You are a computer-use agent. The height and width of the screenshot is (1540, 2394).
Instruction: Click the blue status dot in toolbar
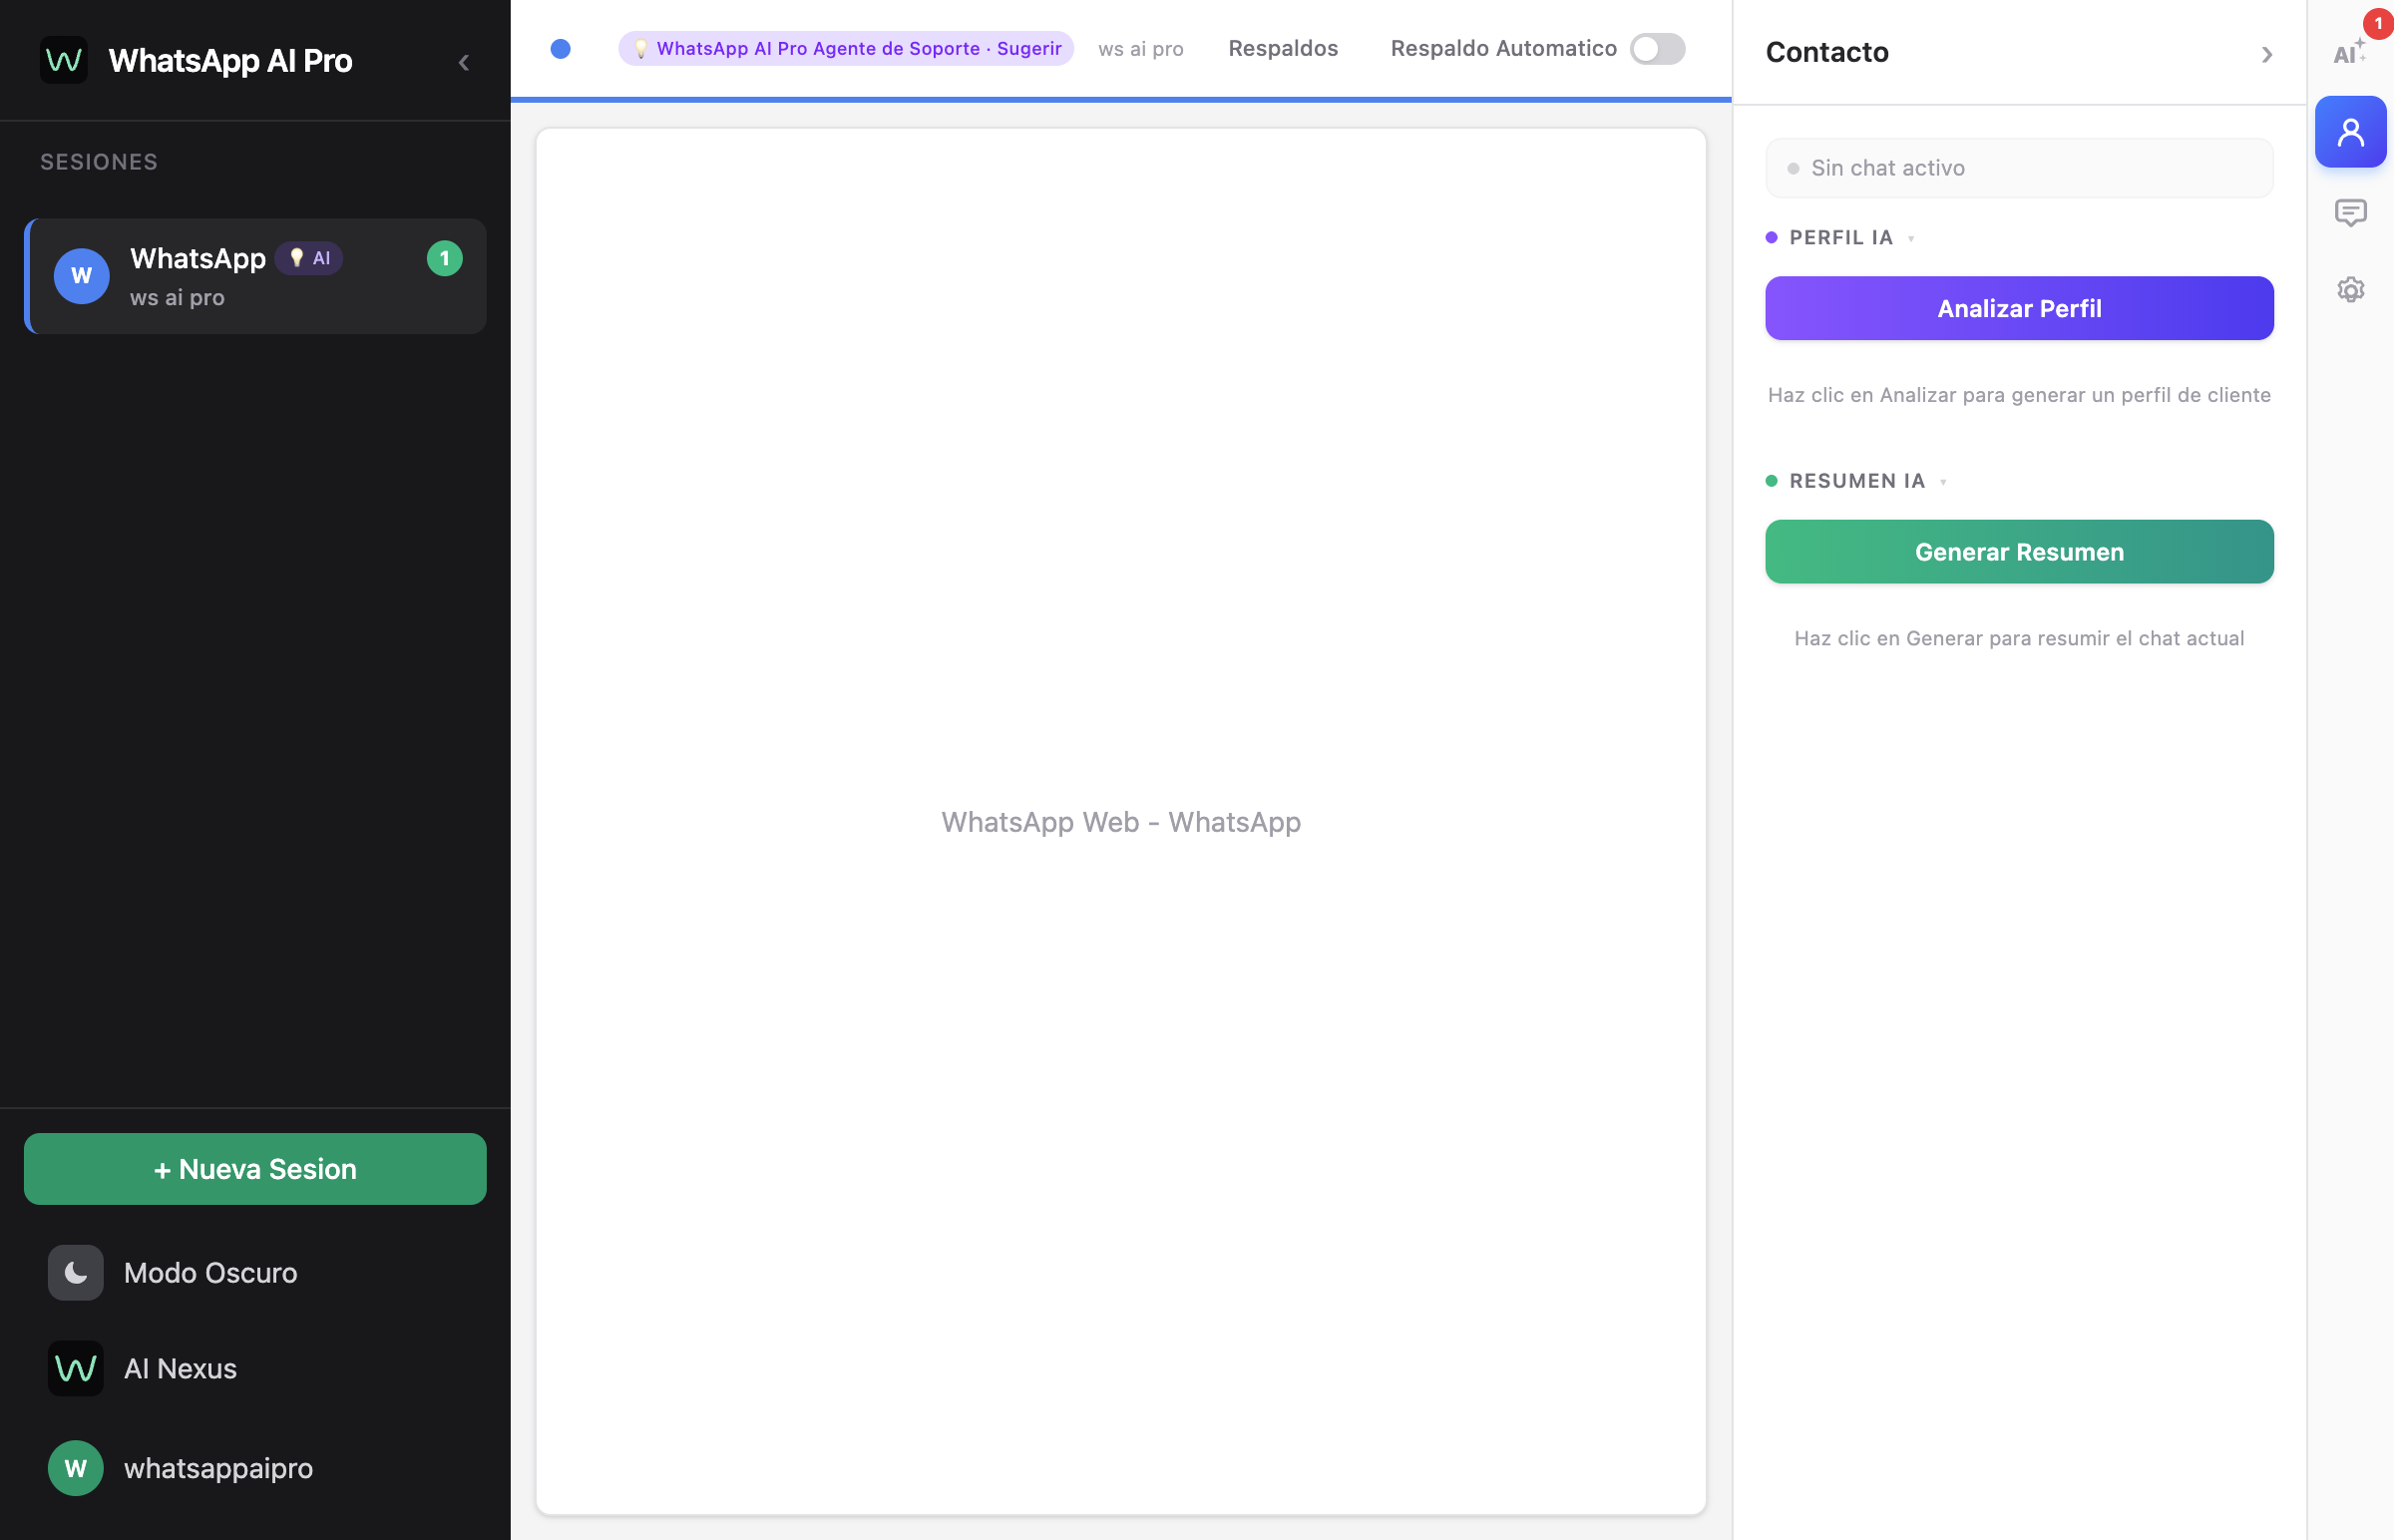pyautogui.click(x=561, y=49)
